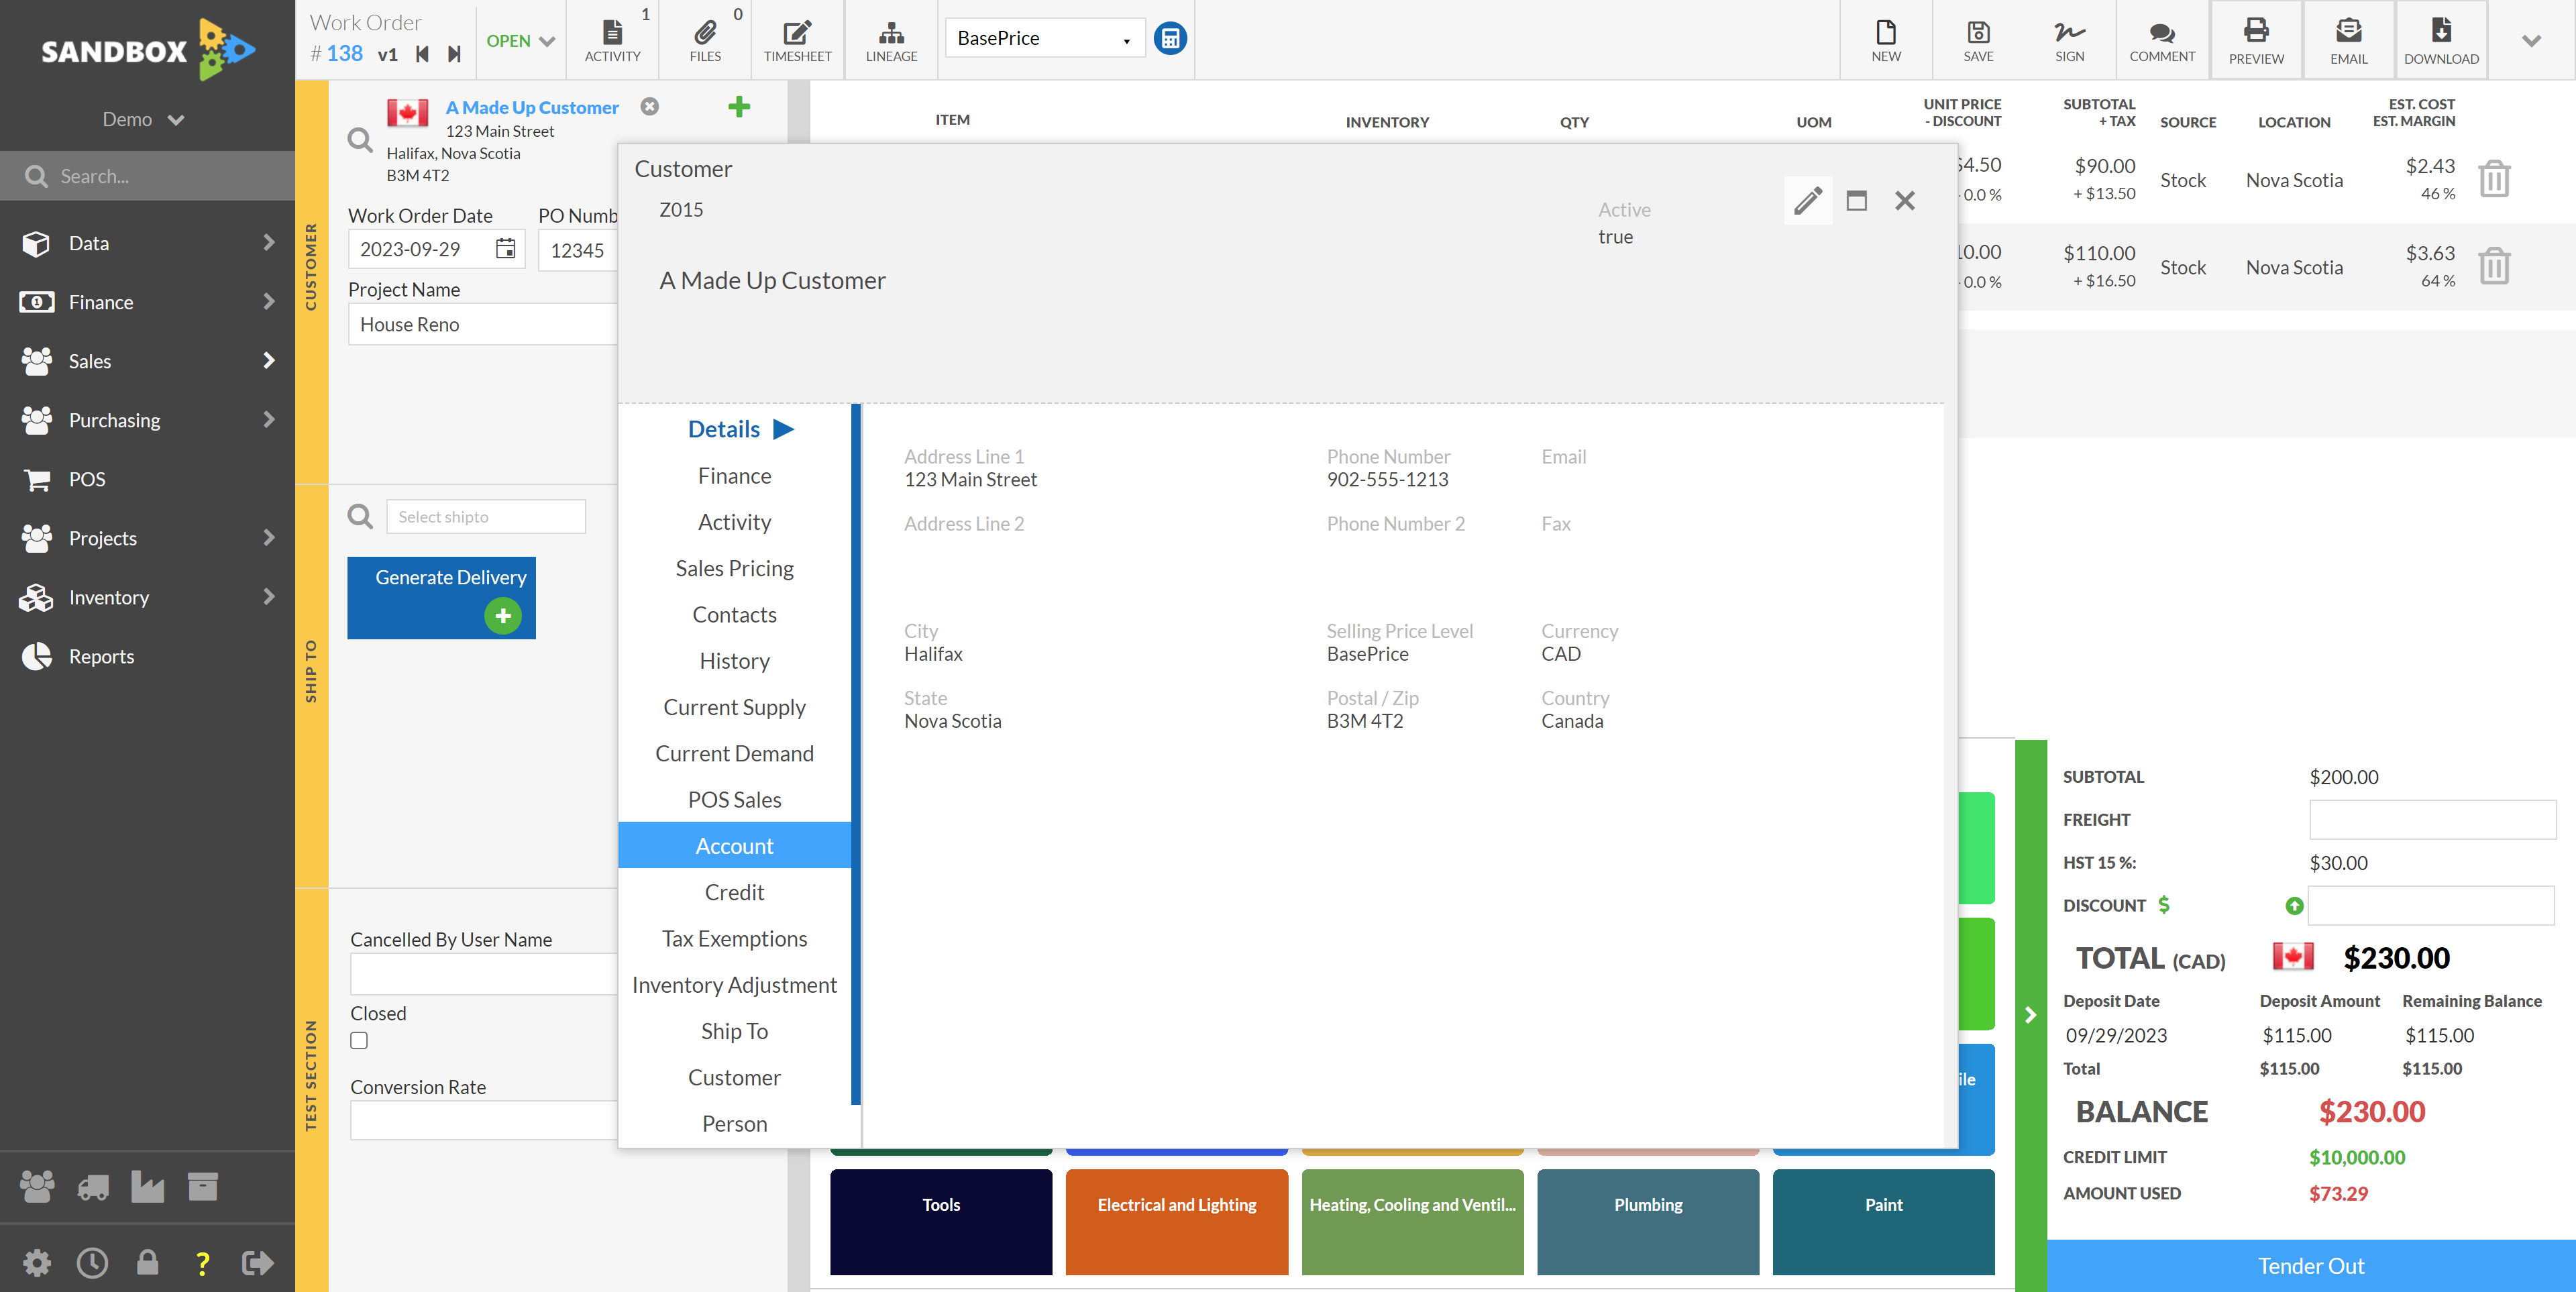Select the Plumbing category tile
2576x1292 pixels.
pyautogui.click(x=1647, y=1221)
